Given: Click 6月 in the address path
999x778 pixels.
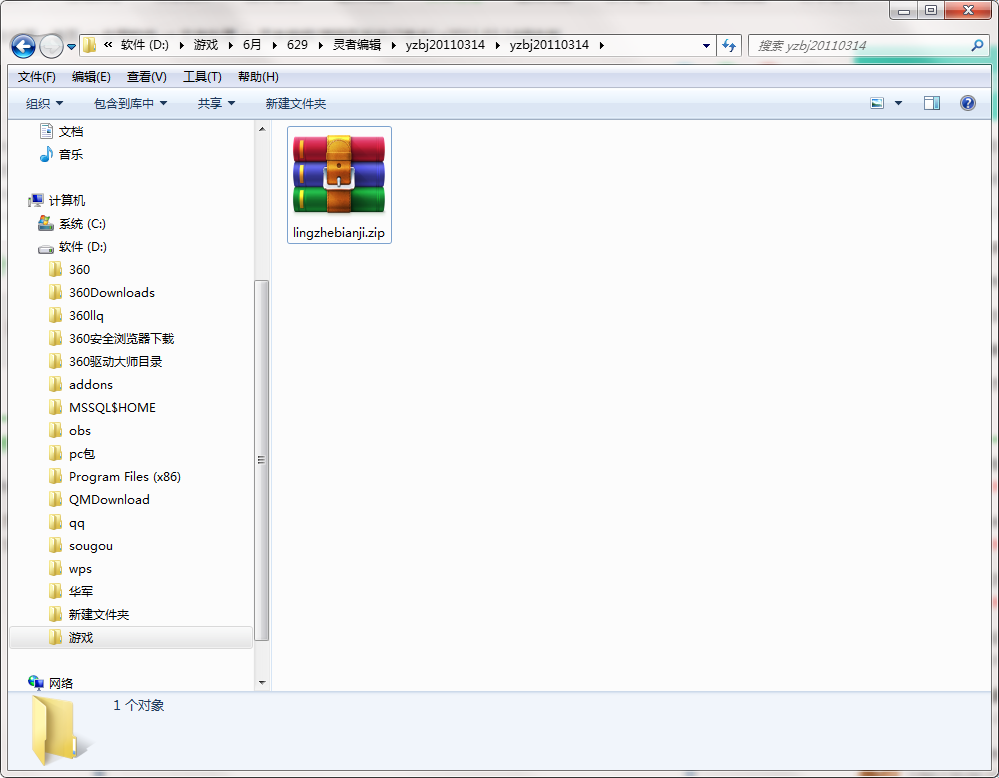Looking at the screenshot, I should [252, 45].
